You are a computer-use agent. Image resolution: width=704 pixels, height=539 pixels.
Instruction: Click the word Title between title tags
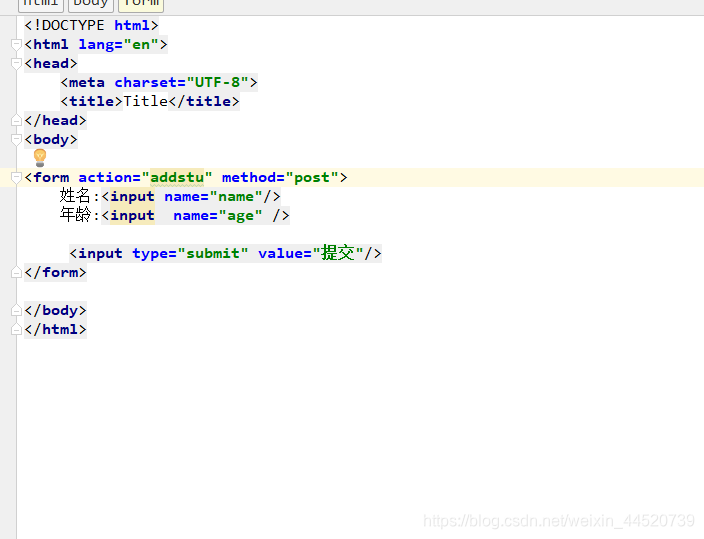145,101
